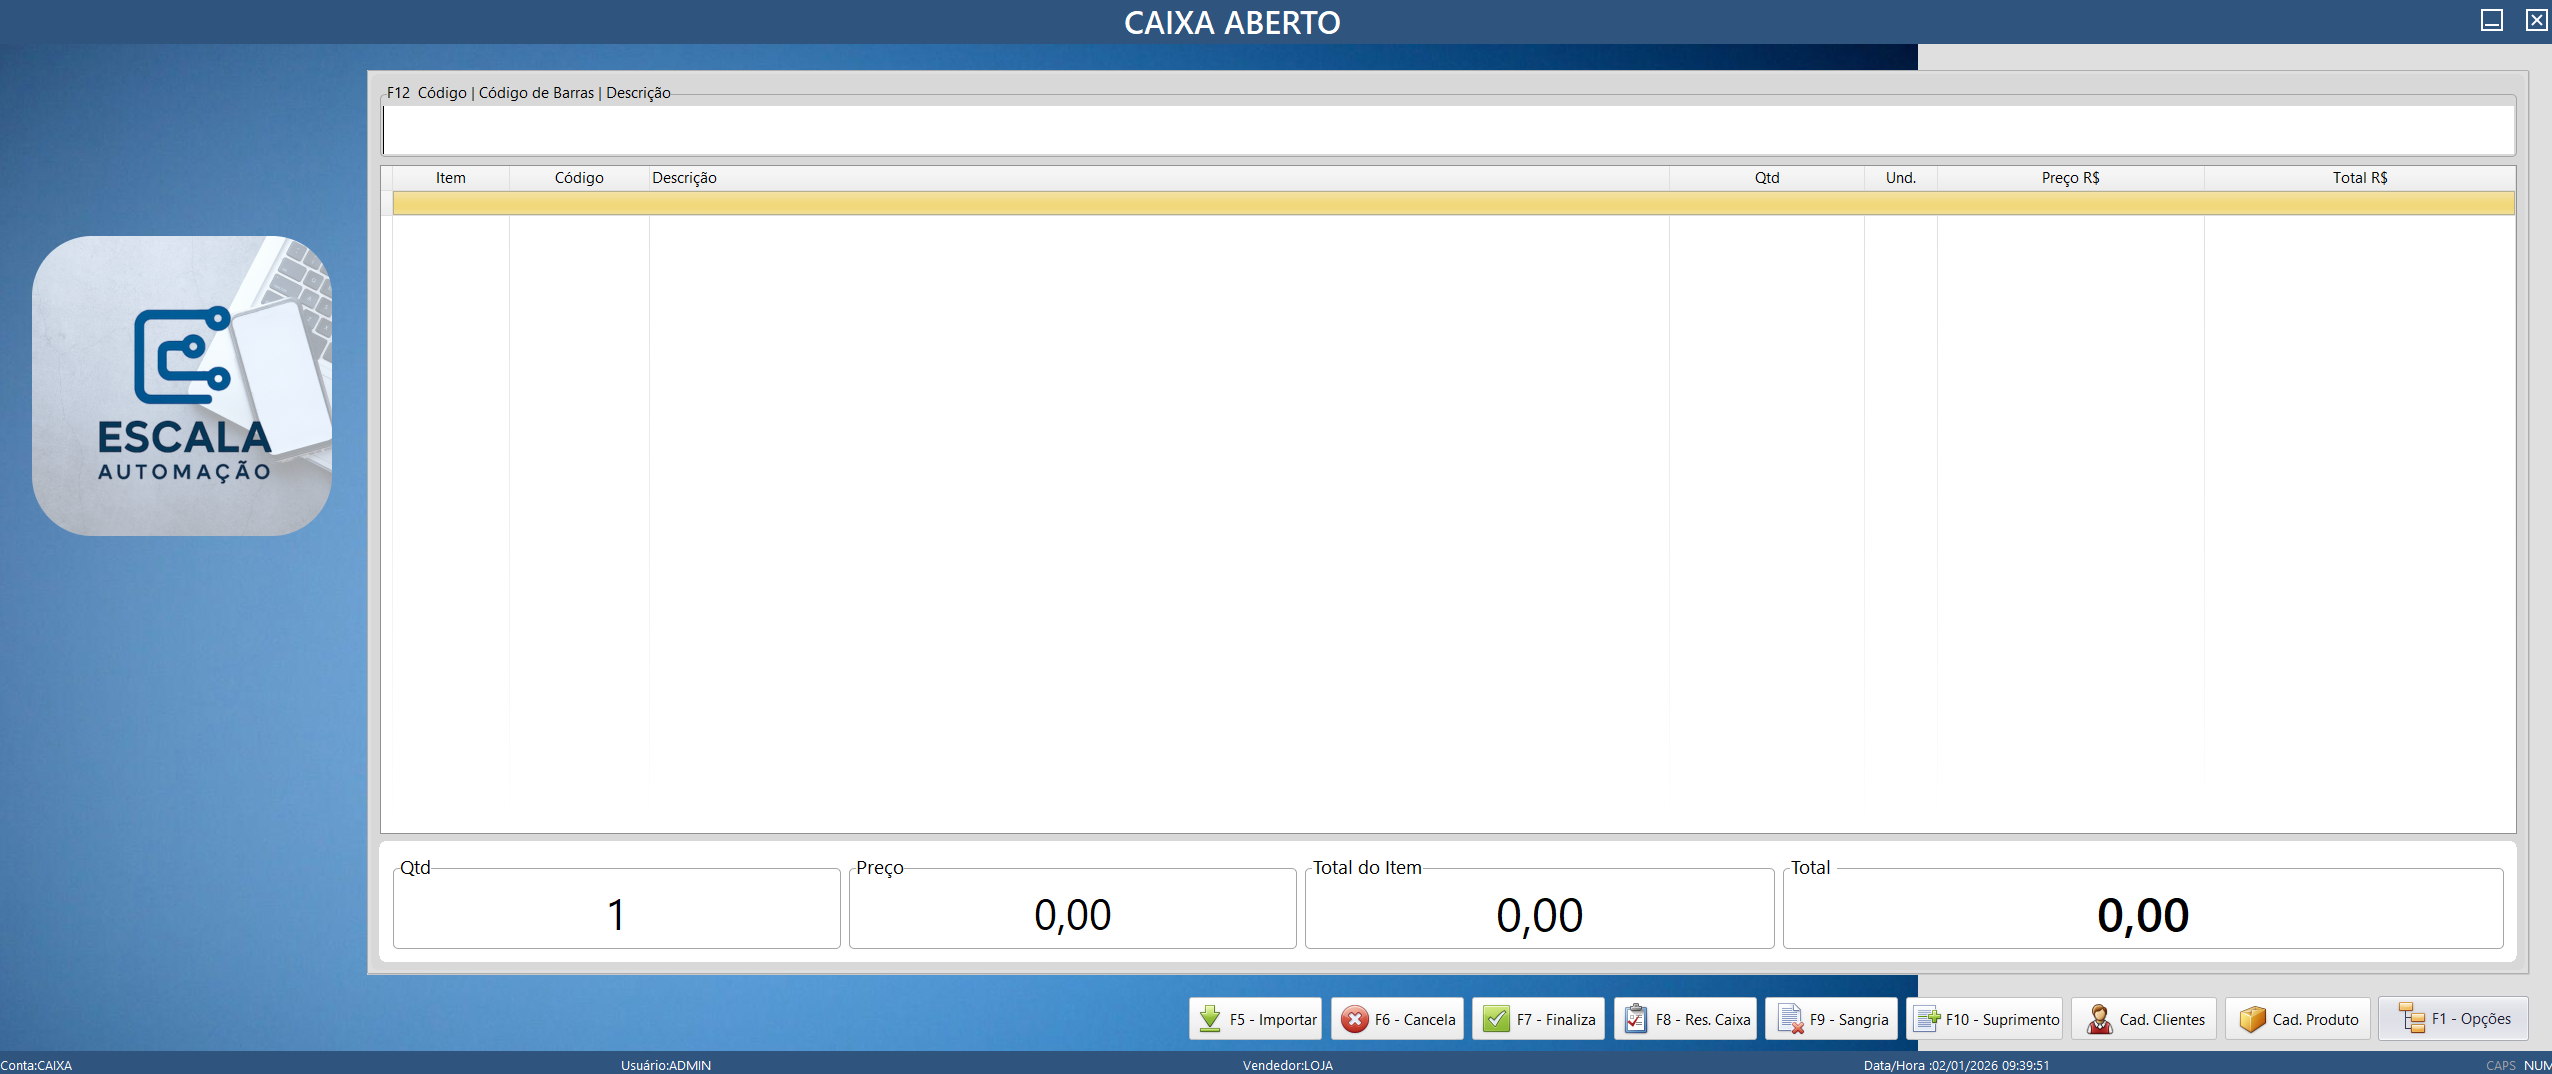Click the clipboard Res. Caixa icon
Screen dimensions: 2552x1074
tap(1636, 1019)
